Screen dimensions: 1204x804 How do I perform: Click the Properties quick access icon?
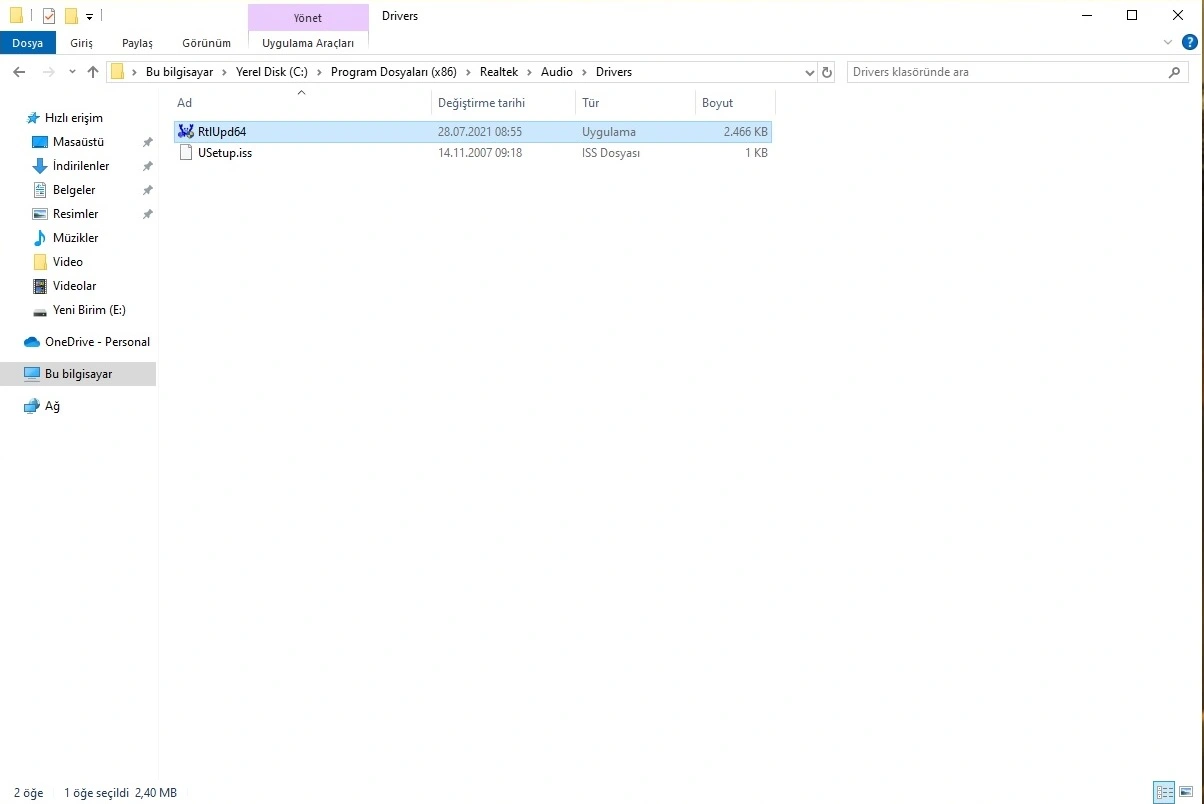(49, 16)
